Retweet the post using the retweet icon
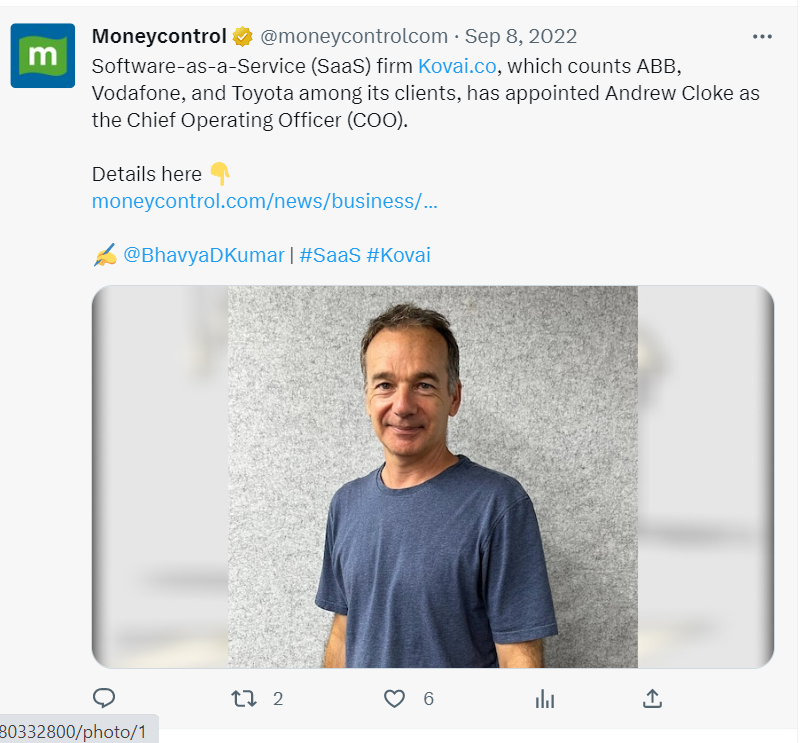Screen dimensions: 803x743 pos(244,698)
